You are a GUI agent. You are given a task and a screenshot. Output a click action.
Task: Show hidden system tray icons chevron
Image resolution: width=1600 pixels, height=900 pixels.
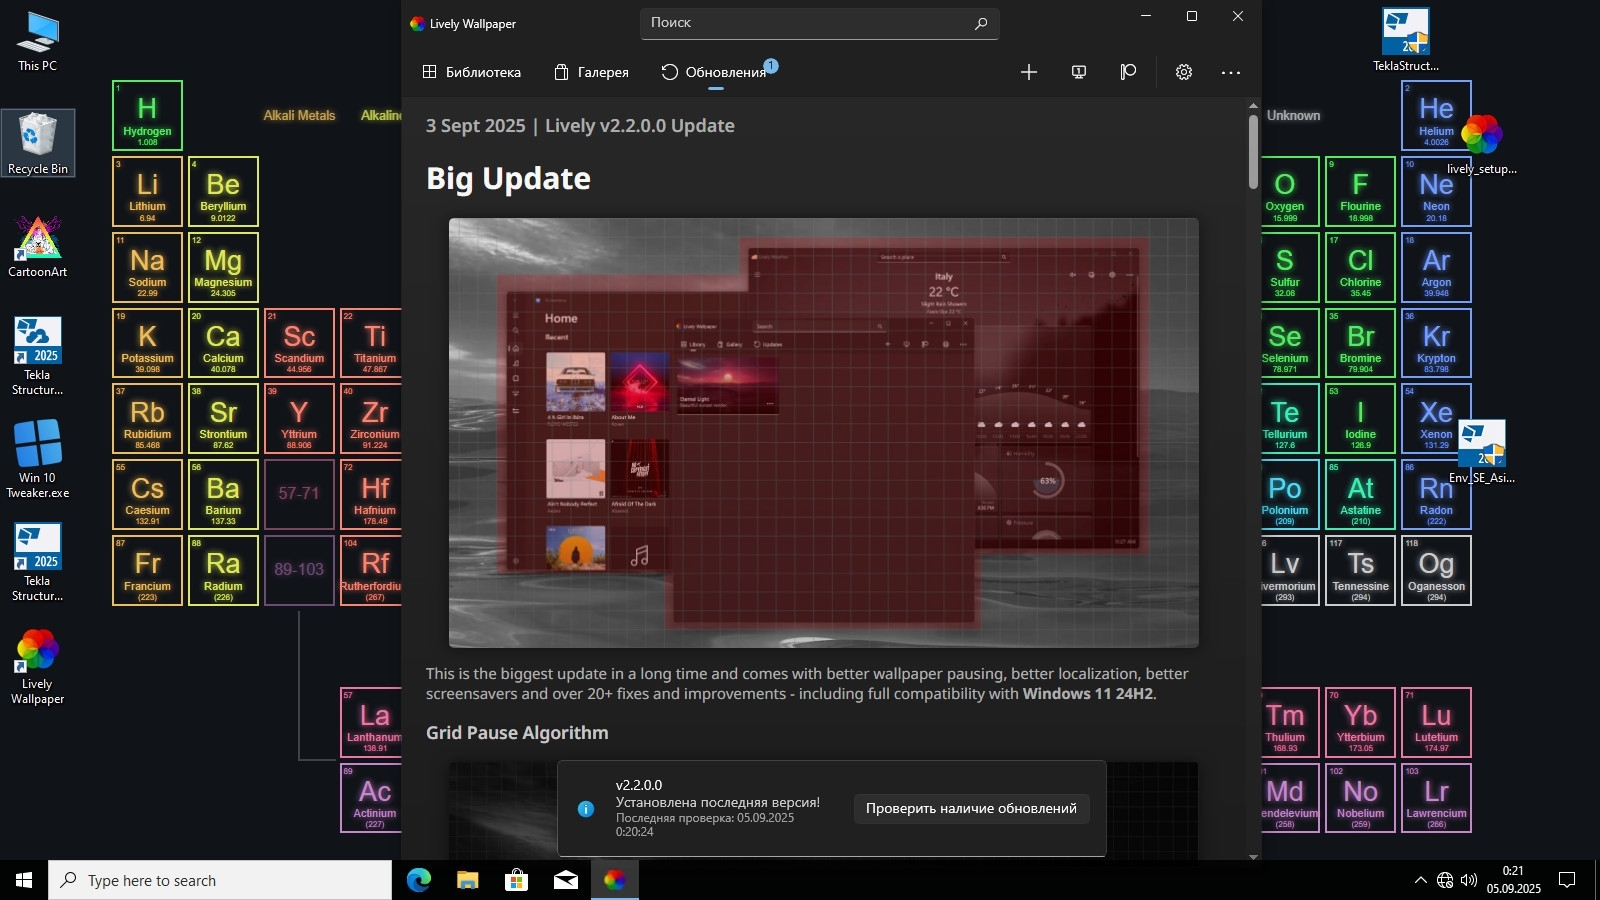coord(1420,880)
